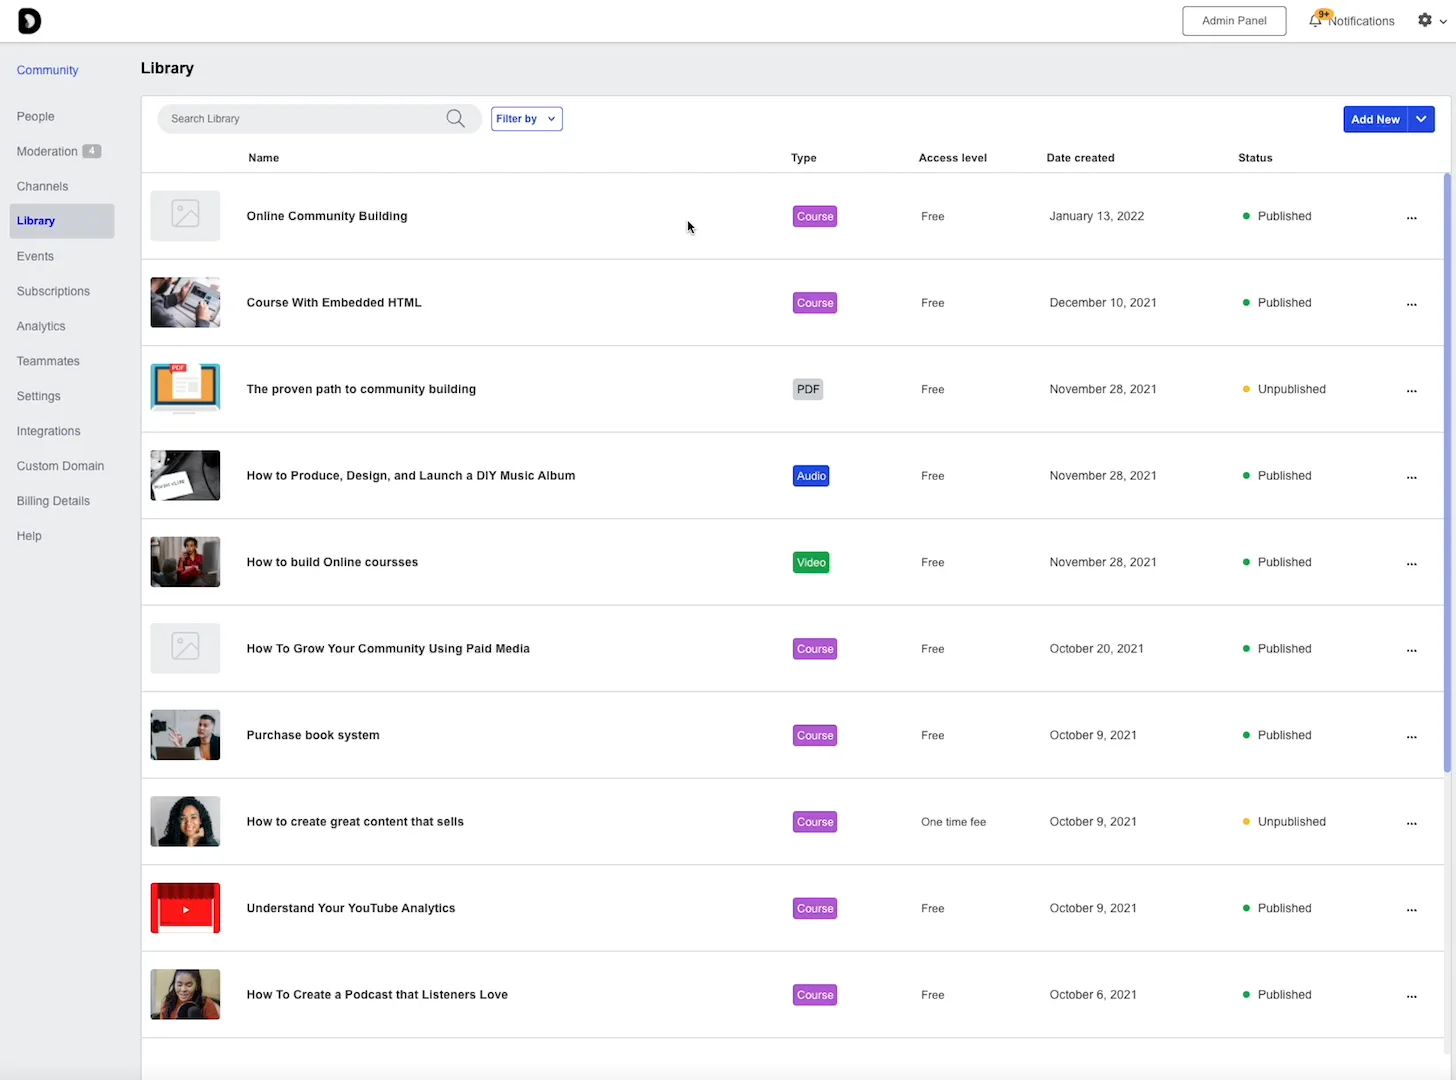1456x1080 pixels.
Task: Open Teammates in the sidebar
Action: [48, 362]
